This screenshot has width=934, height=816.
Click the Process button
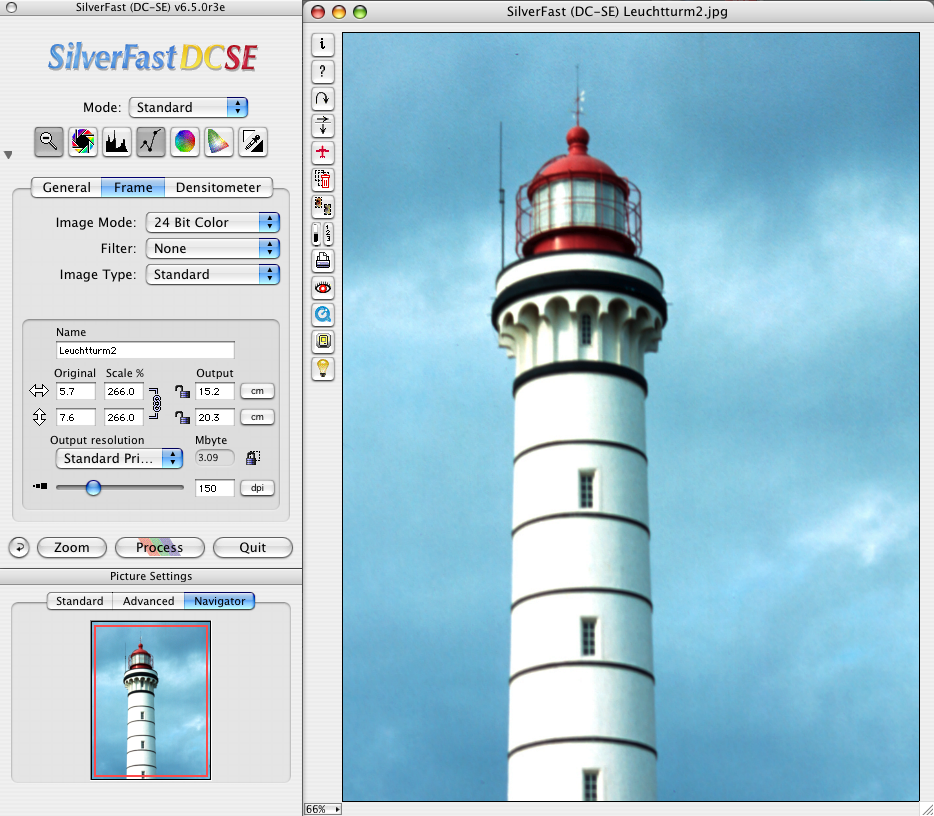pyautogui.click(x=159, y=547)
